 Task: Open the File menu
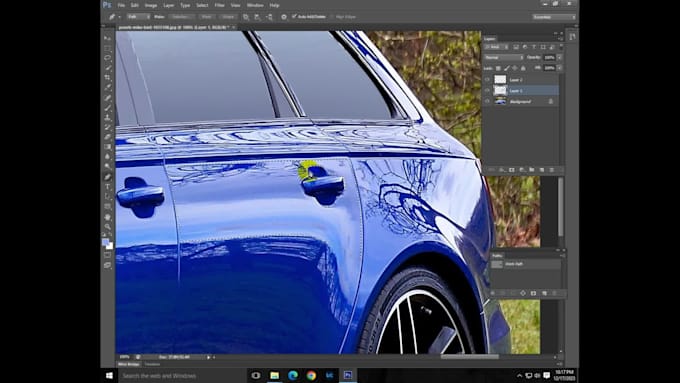[121, 5]
